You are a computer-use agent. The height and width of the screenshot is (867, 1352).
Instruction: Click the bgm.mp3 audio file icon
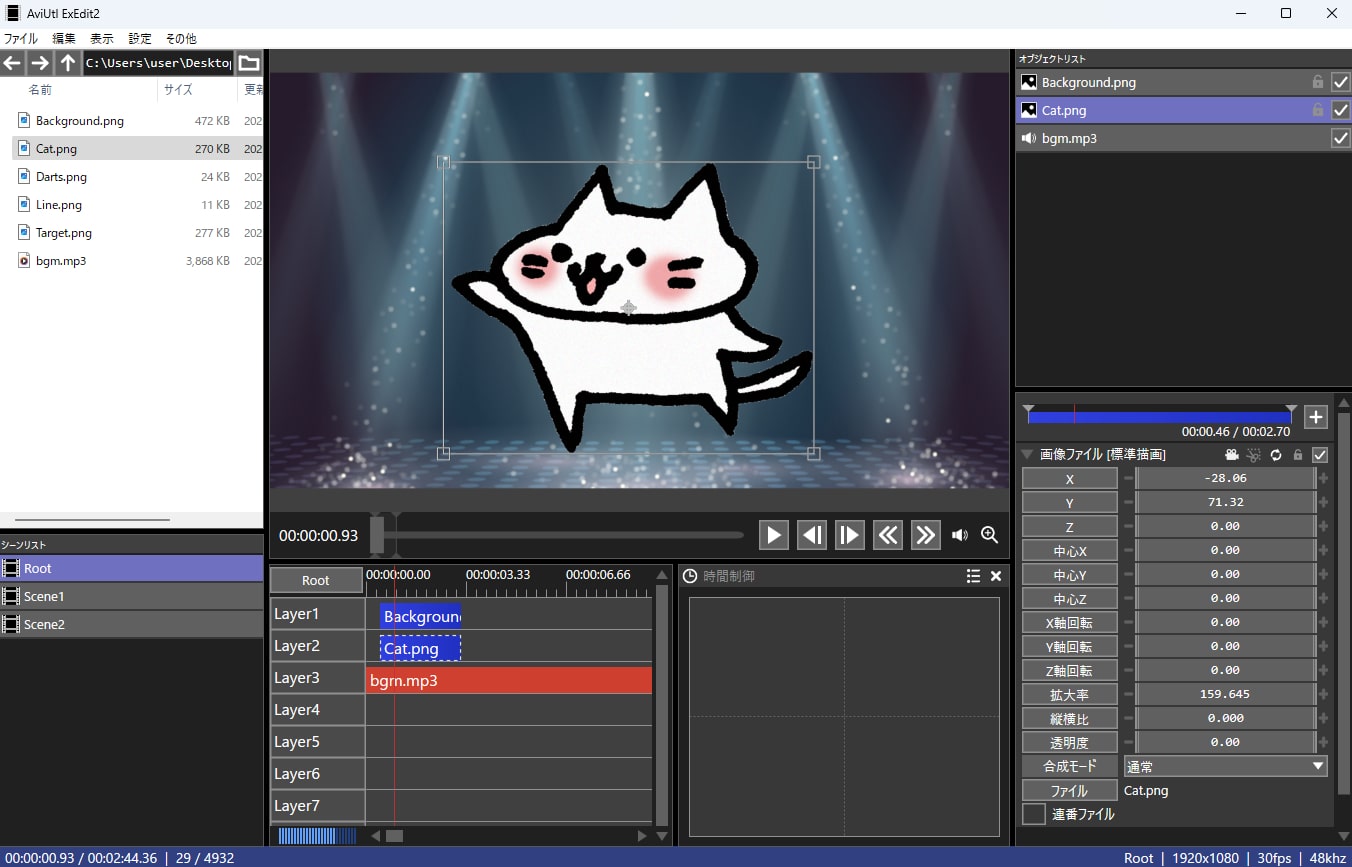[25, 261]
